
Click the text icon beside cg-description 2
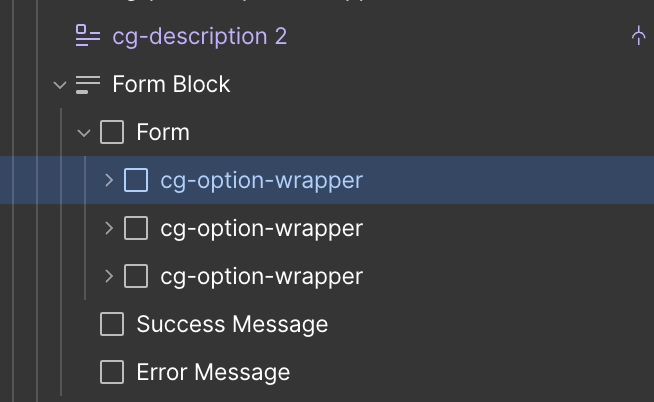(88, 36)
